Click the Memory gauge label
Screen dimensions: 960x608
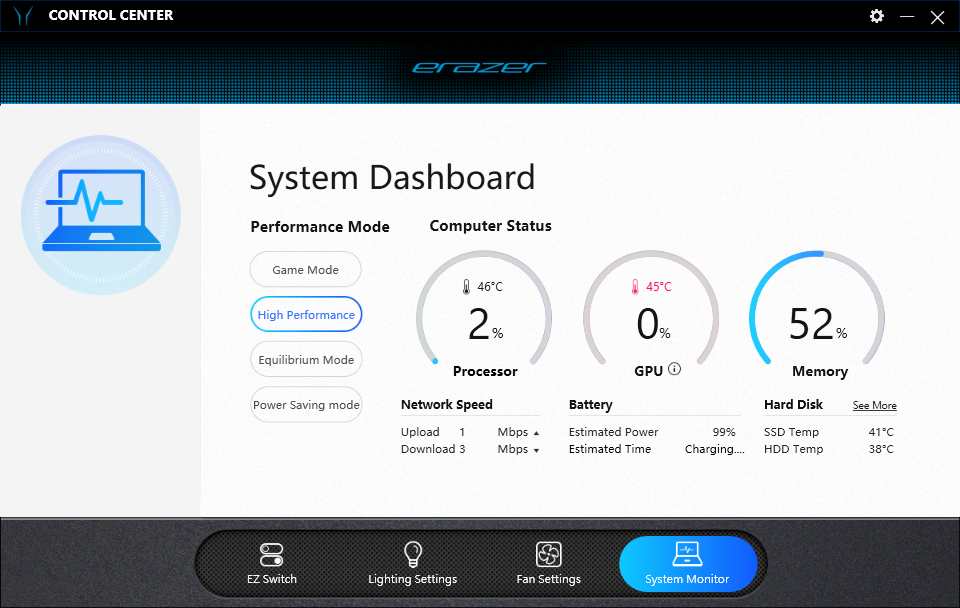click(820, 371)
